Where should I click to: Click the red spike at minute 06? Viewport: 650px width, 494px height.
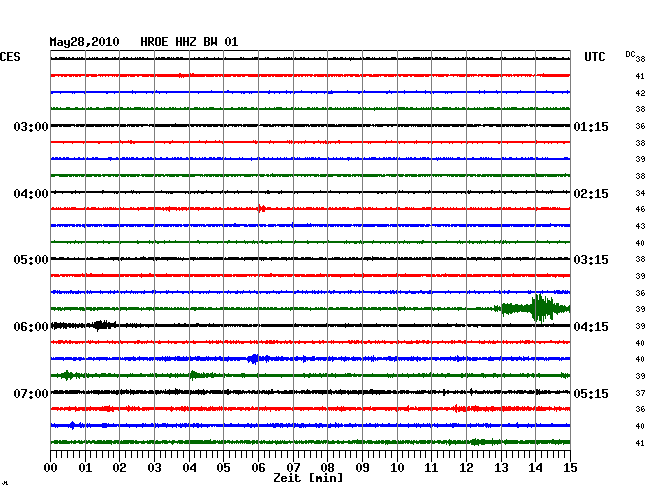[261, 208]
